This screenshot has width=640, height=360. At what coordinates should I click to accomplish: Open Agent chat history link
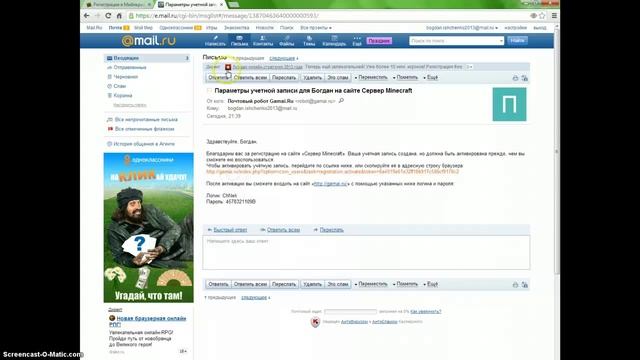tap(144, 144)
